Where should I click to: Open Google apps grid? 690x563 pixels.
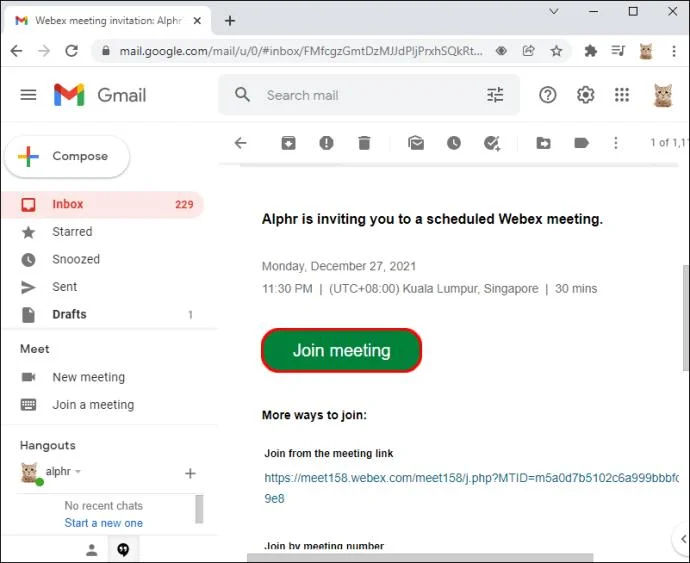[622, 95]
